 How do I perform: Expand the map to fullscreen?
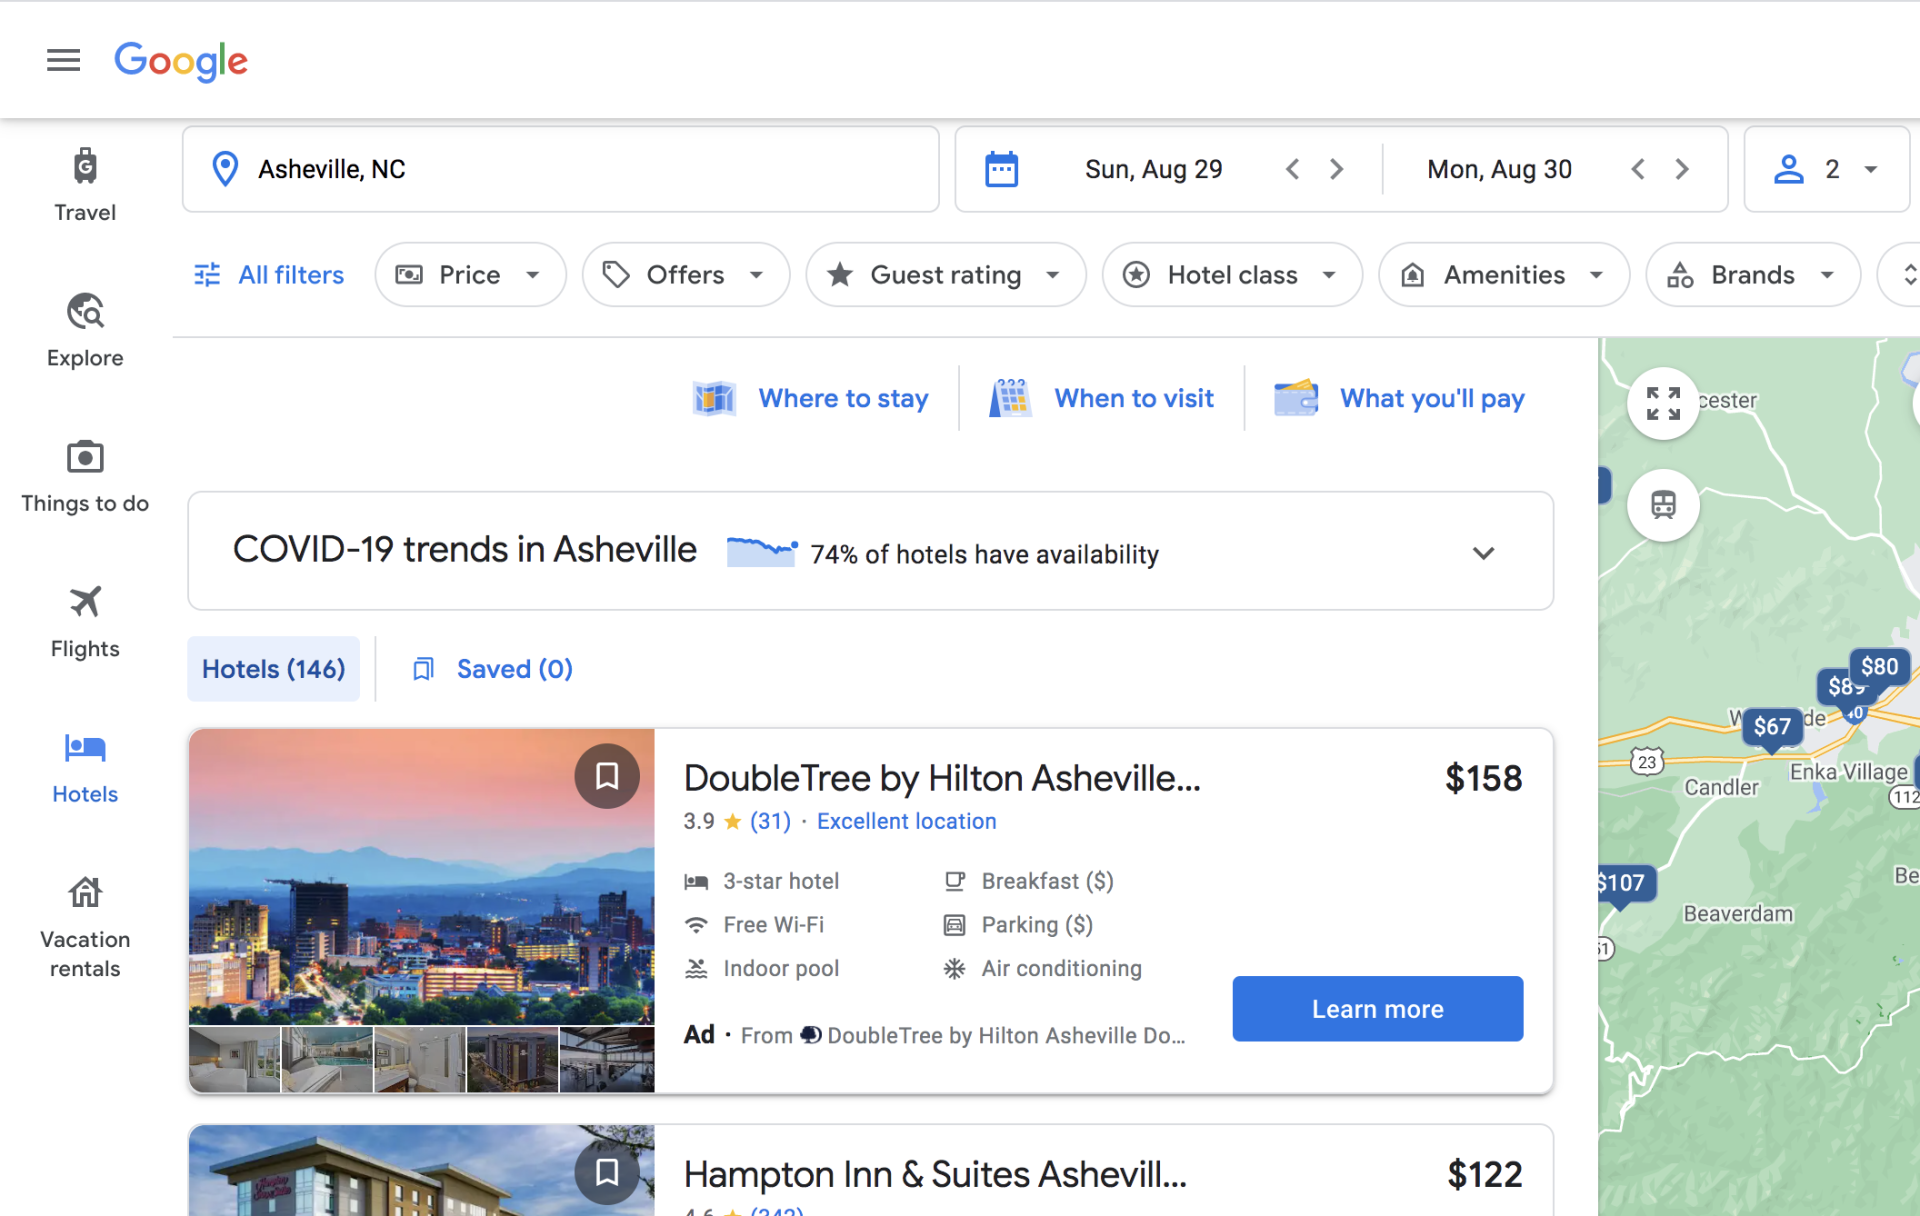[1663, 404]
